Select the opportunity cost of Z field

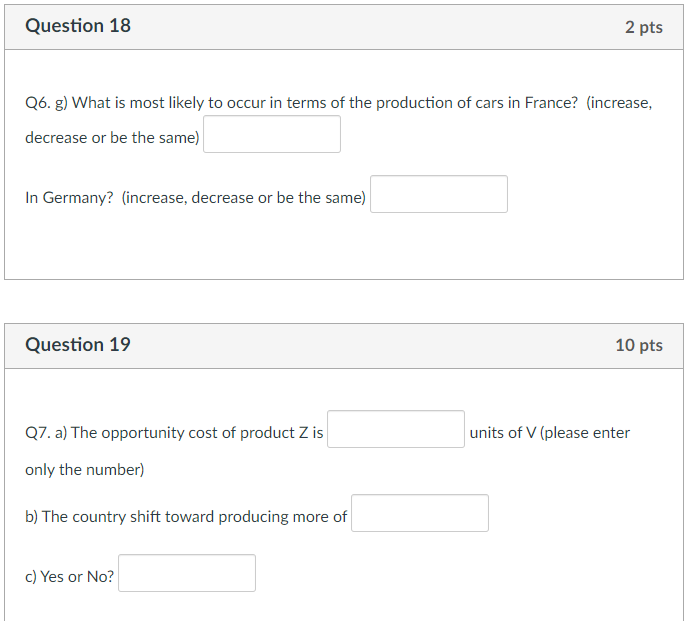(396, 429)
